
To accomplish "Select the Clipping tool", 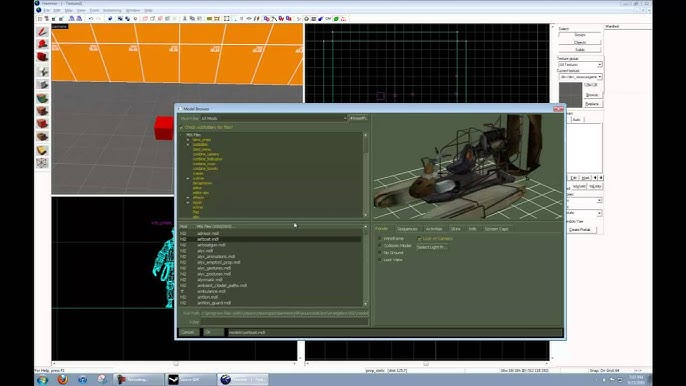I will 42,150.
